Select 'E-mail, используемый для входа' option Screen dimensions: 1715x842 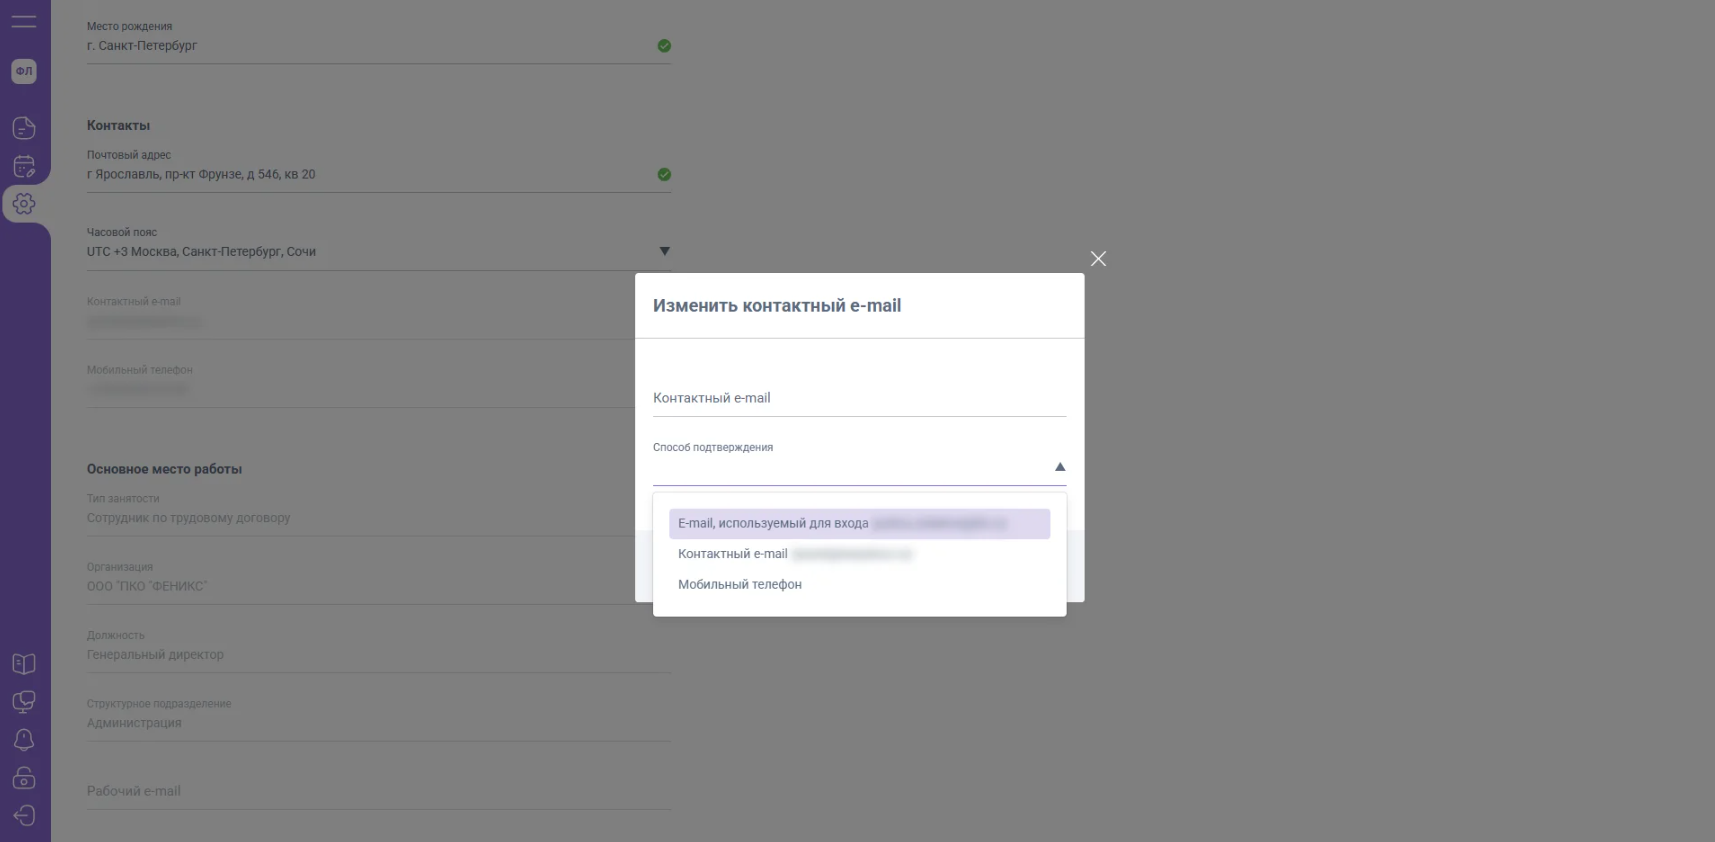pos(773,524)
